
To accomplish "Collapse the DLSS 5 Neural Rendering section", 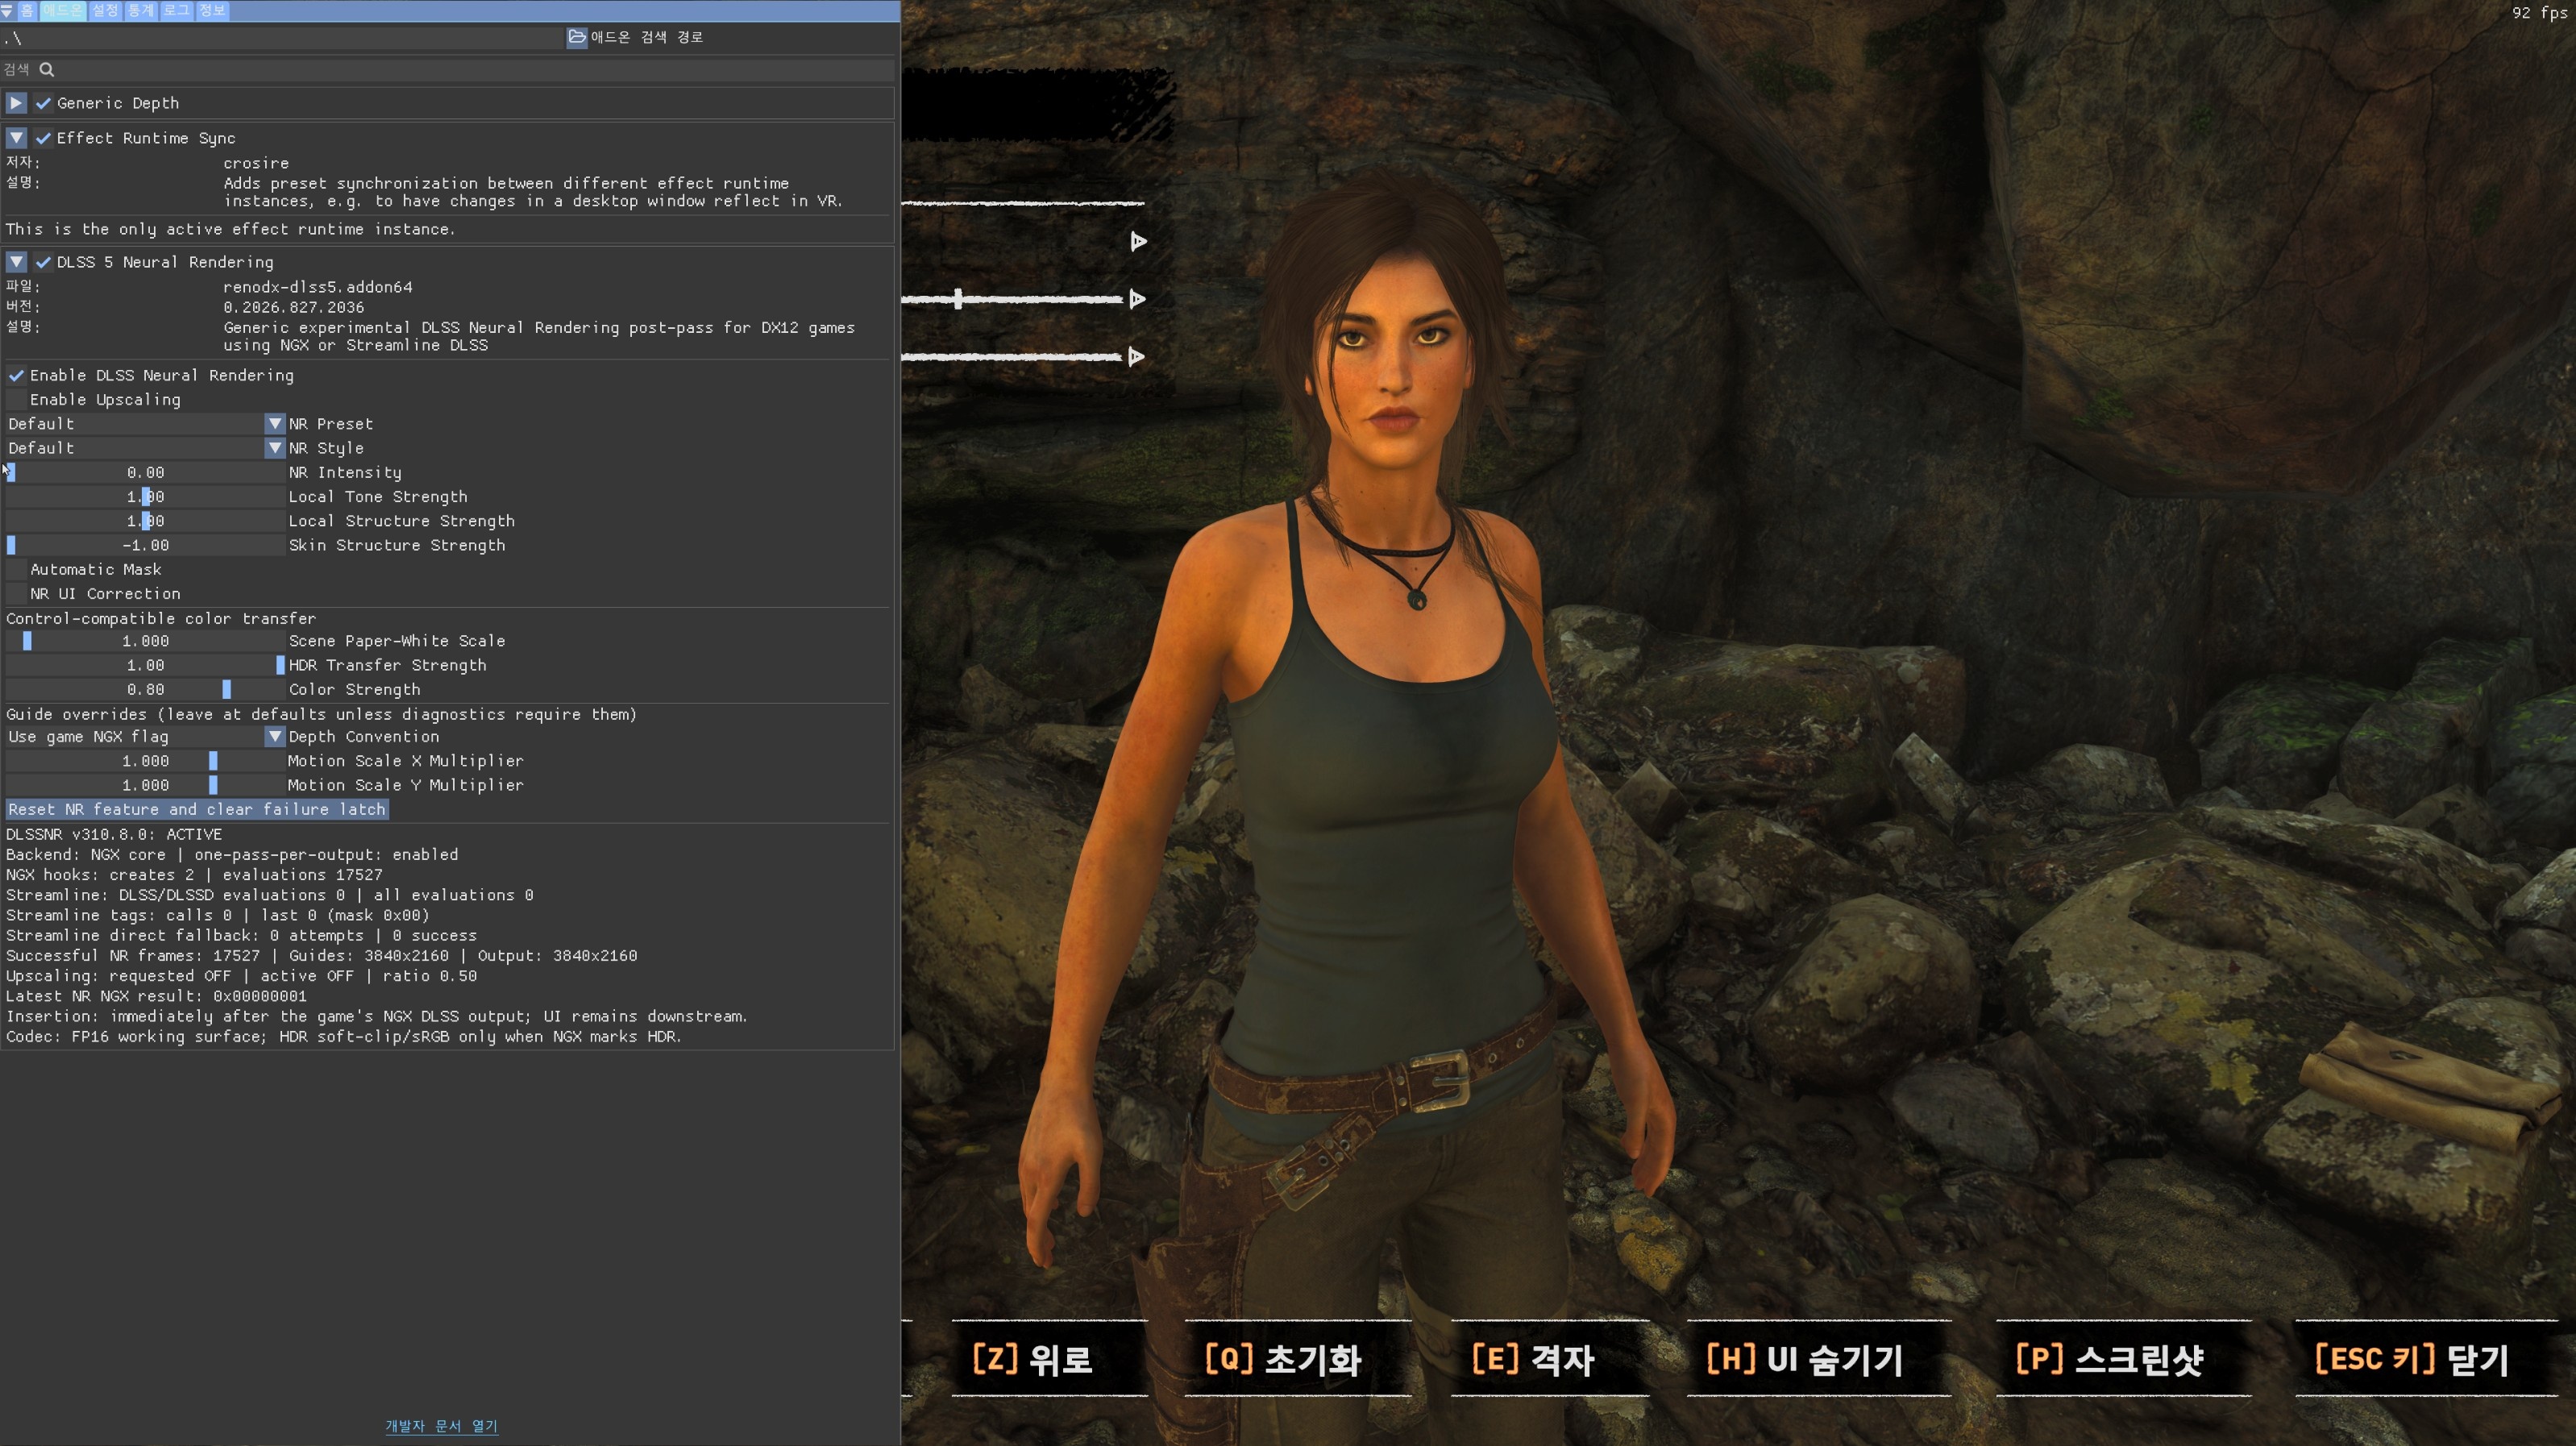I will click(16, 262).
